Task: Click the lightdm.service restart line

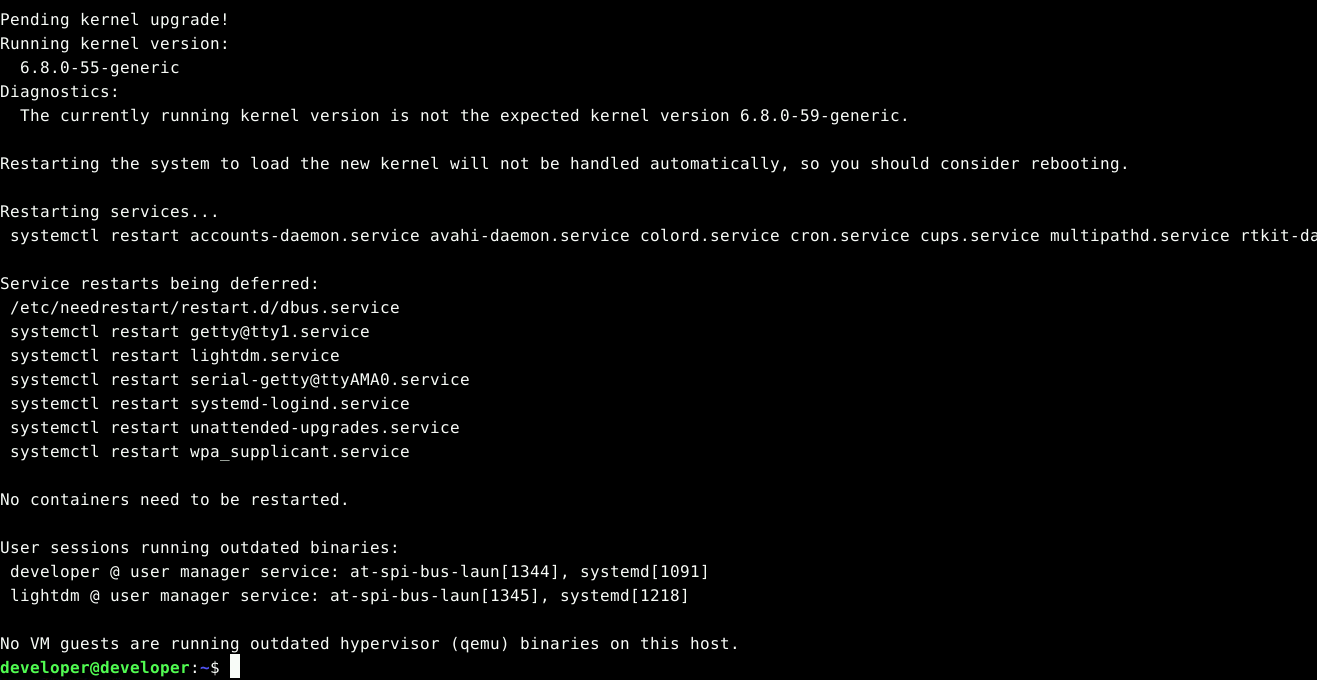Action: pyautogui.click(x=265, y=355)
